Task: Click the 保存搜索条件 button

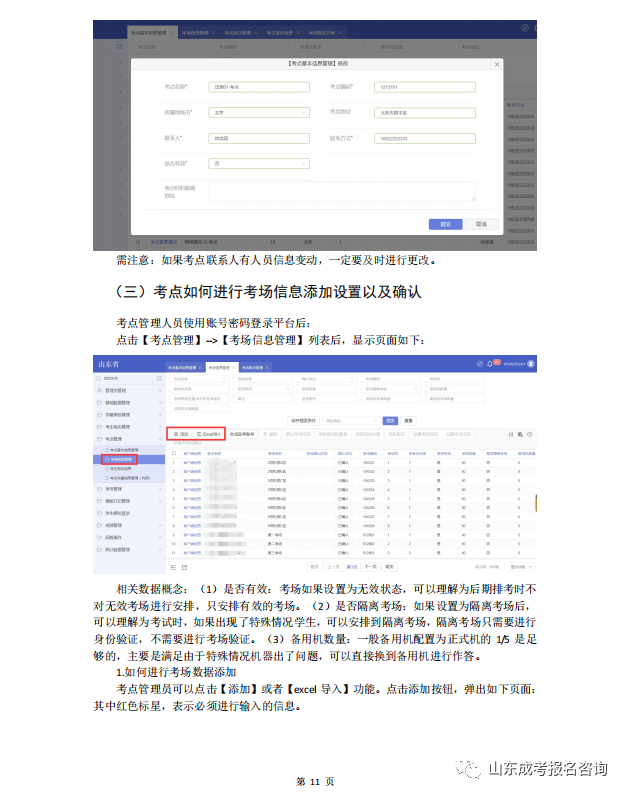Action: point(304,421)
